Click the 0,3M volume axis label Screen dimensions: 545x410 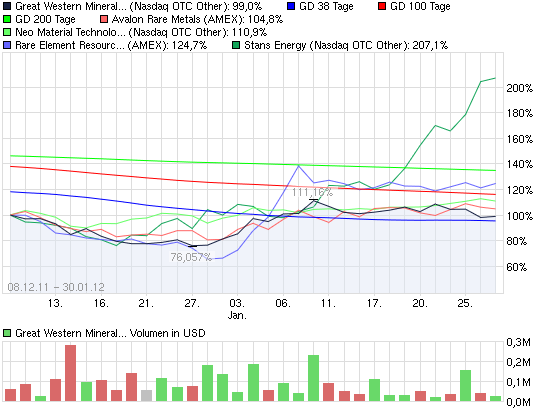pyautogui.click(x=518, y=342)
